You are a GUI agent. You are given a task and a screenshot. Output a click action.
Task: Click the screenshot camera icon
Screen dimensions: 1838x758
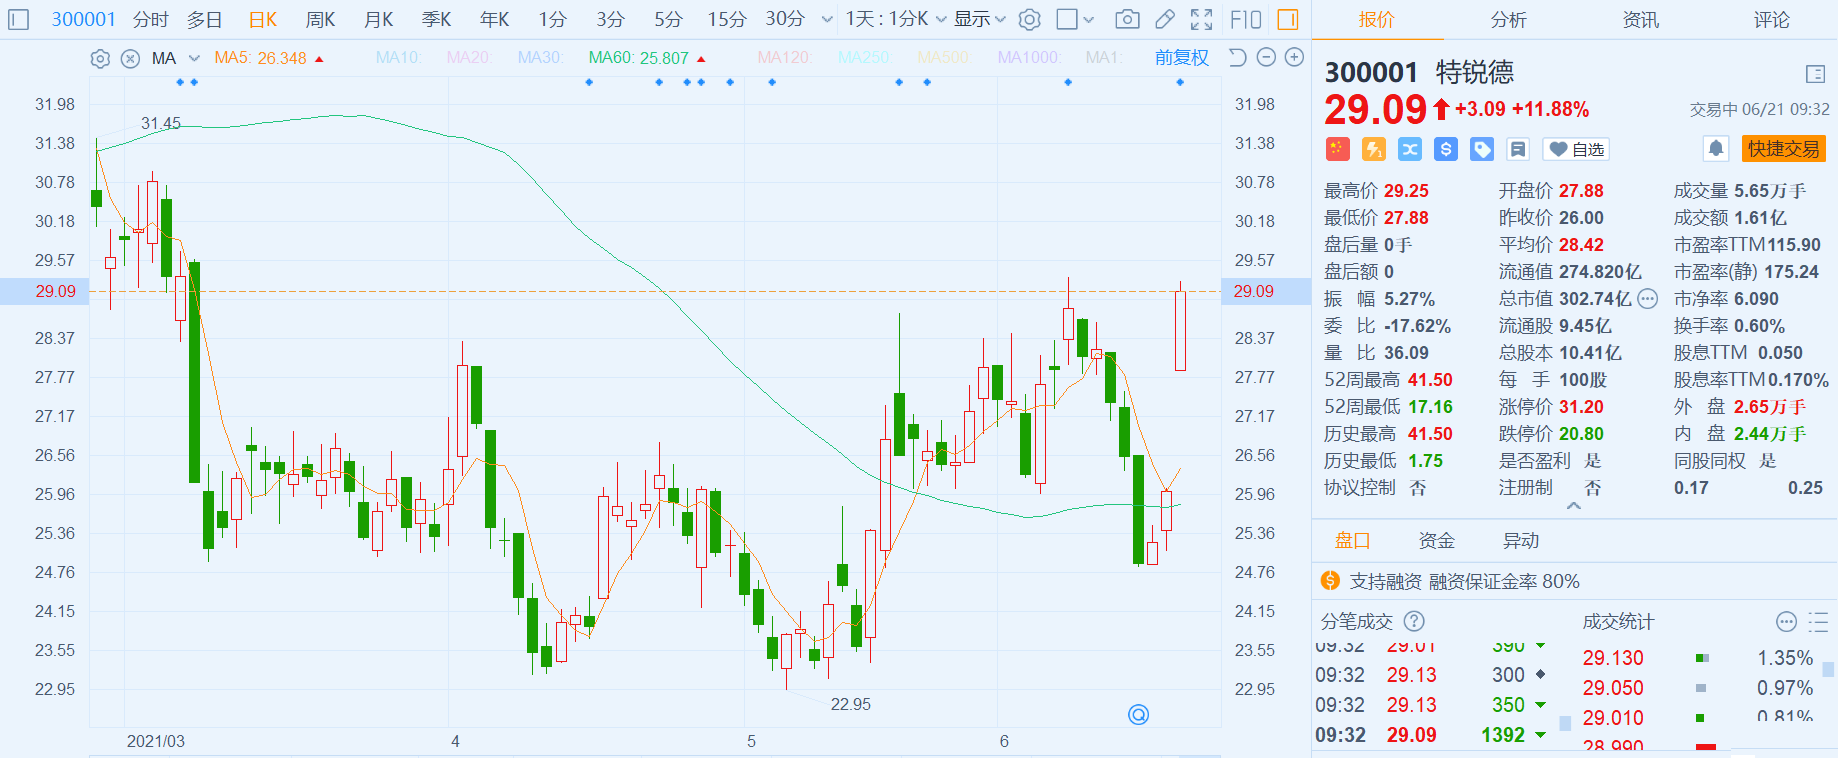point(1127,19)
